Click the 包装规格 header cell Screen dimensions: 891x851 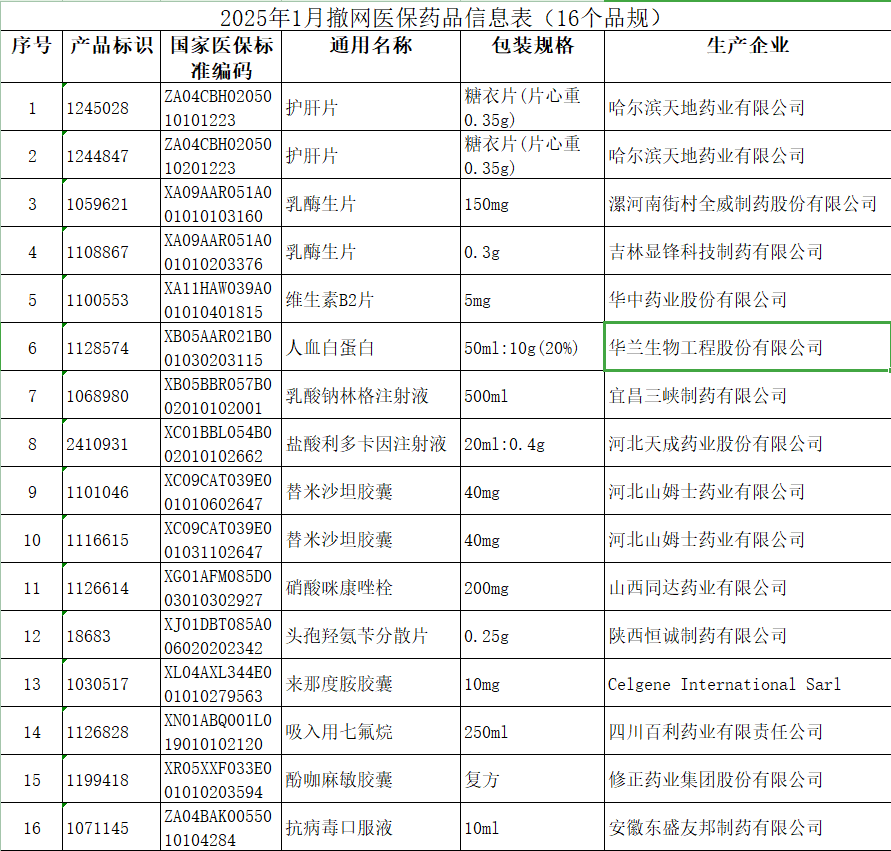click(532, 57)
